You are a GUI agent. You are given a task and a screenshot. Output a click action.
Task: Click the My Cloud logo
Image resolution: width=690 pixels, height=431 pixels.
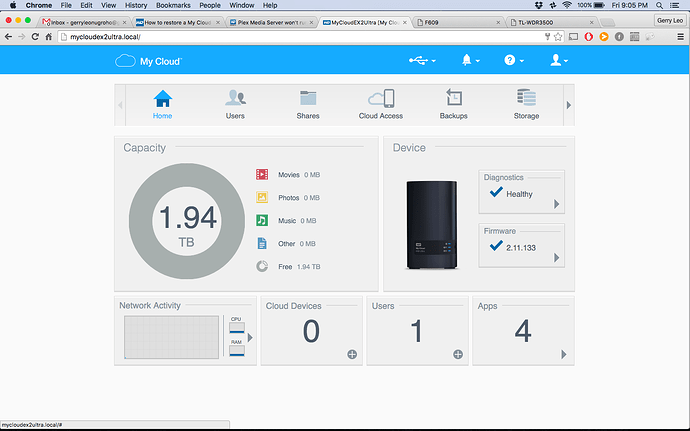(148, 61)
